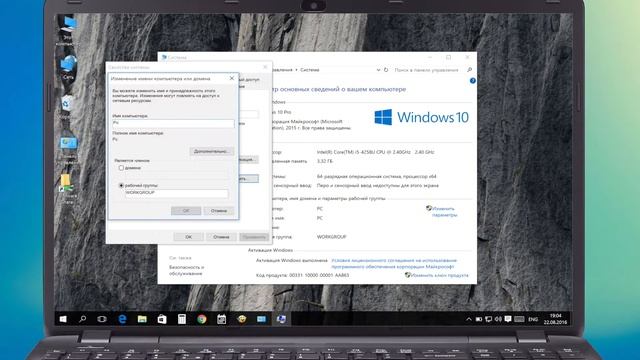Viewport: 640px width, 360px height.
Task: Select the Control Panel desktop icon
Action: pyautogui.click(x=68, y=150)
